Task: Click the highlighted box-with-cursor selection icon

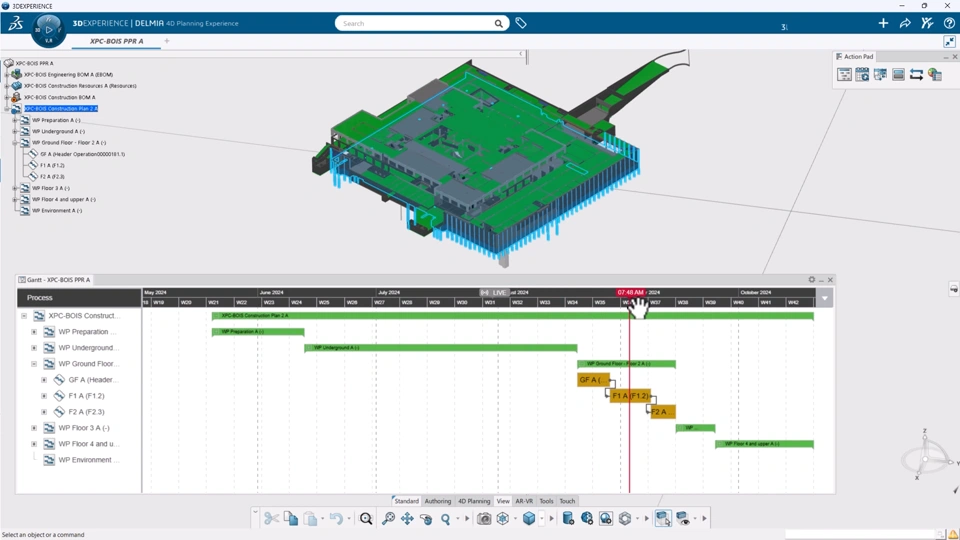Action: (662, 519)
